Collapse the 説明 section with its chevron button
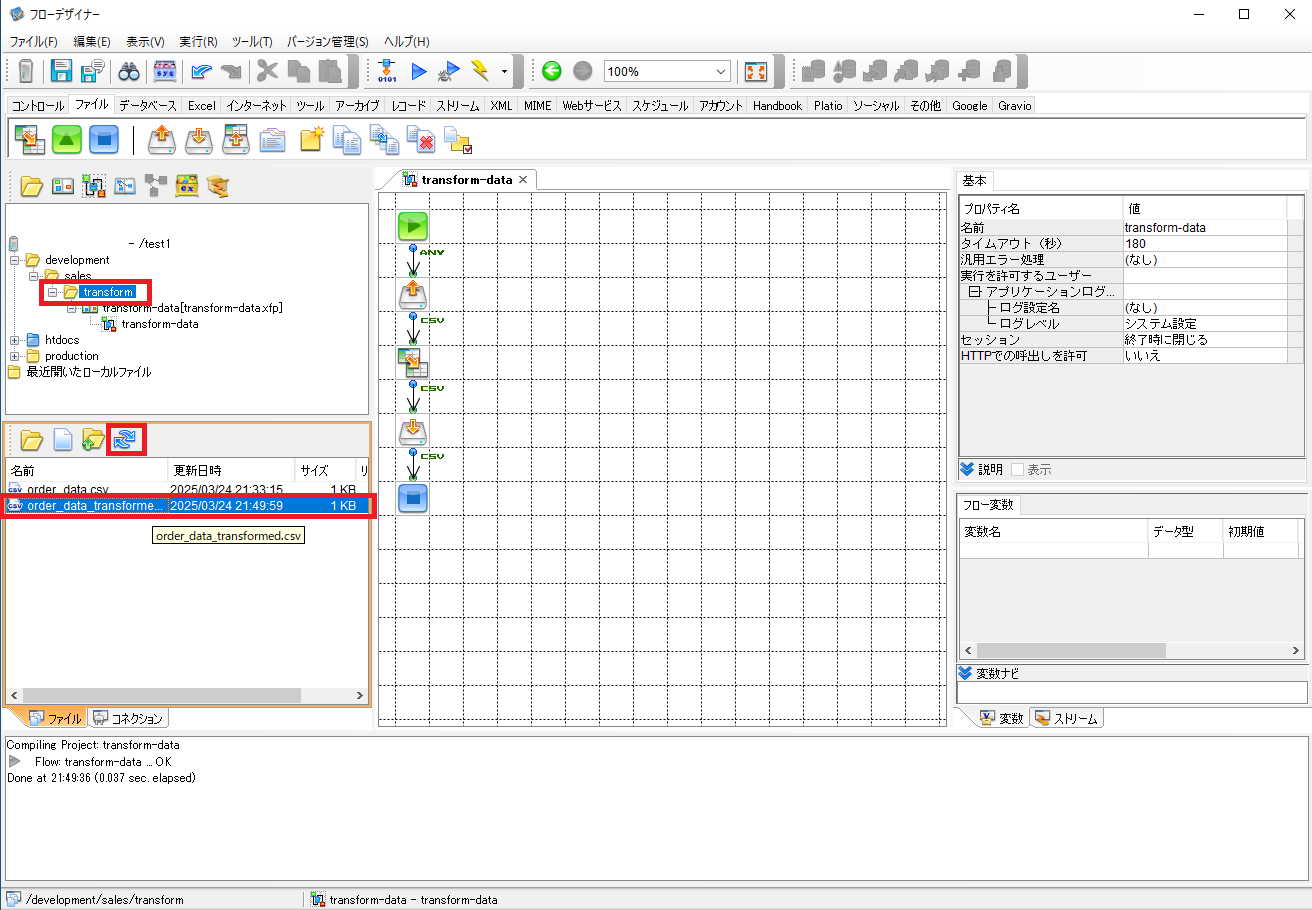The height and width of the screenshot is (910, 1312). point(969,468)
